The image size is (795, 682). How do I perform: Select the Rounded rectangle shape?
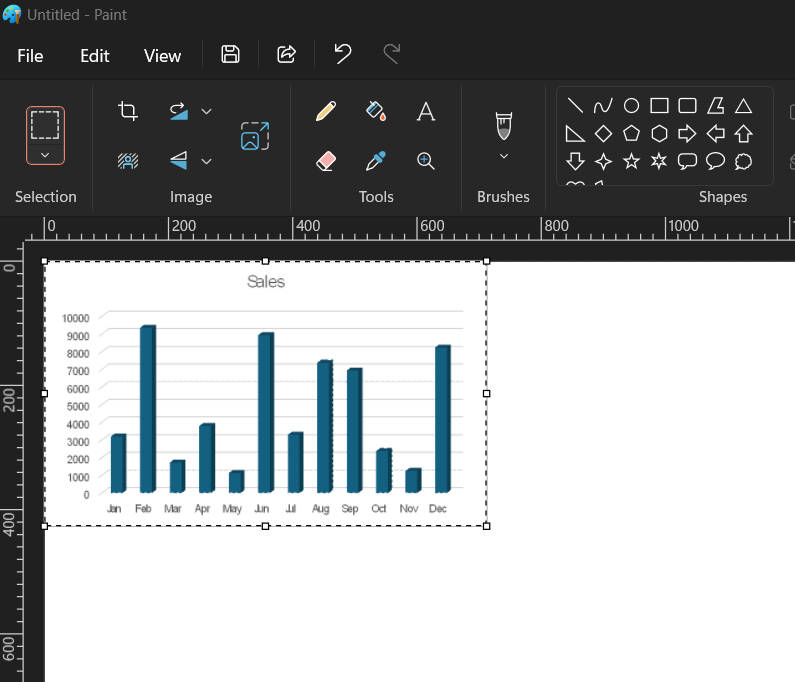(688, 105)
